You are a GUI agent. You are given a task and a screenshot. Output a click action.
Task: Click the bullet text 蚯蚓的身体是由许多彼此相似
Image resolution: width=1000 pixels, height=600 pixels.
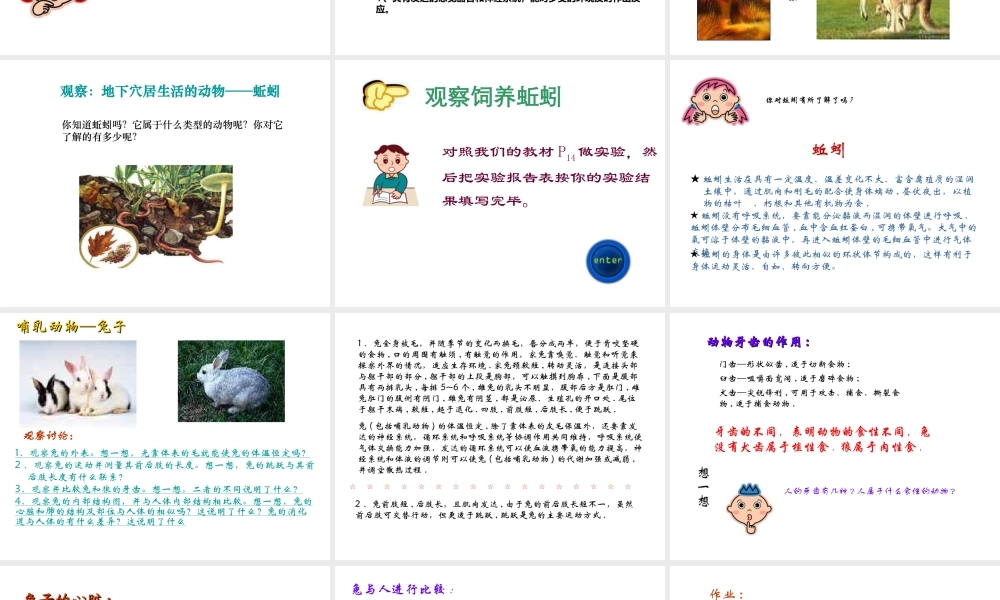(x=831, y=260)
